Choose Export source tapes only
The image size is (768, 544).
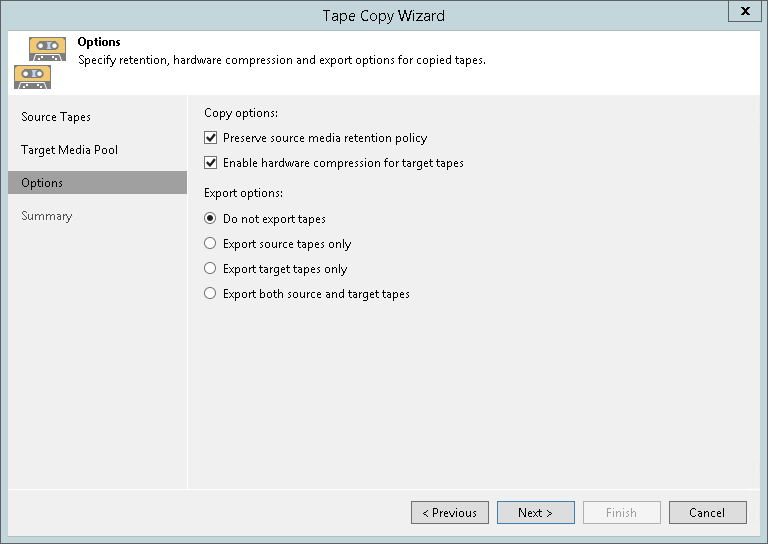[x=210, y=244]
